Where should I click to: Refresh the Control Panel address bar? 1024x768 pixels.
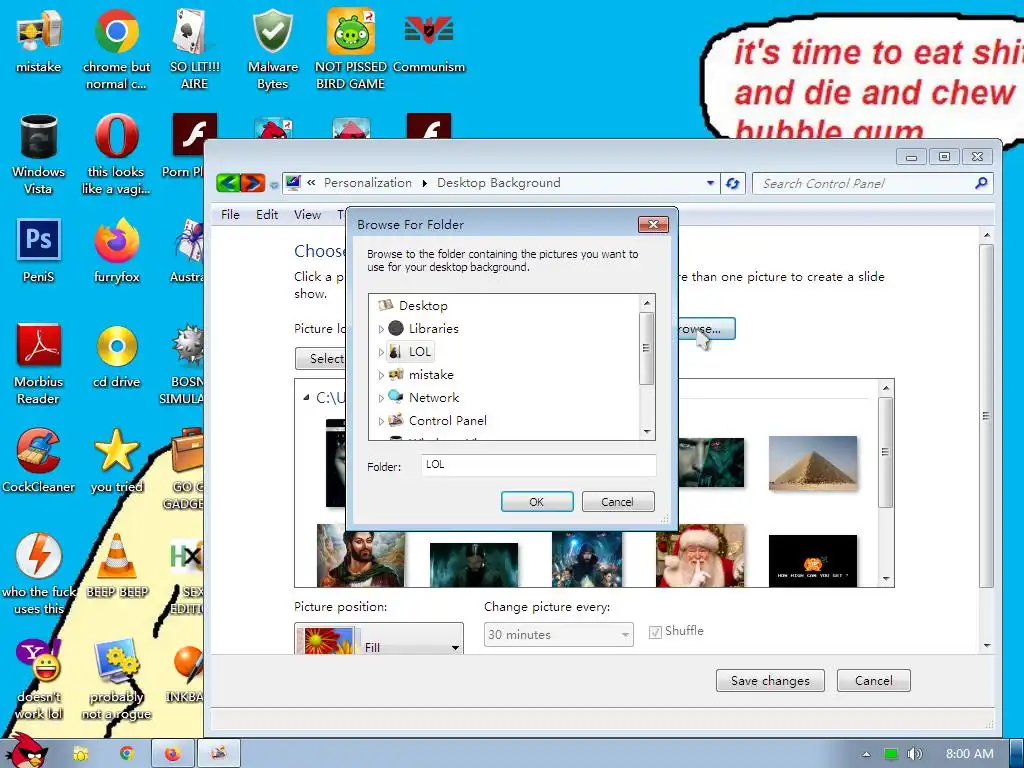733,184
